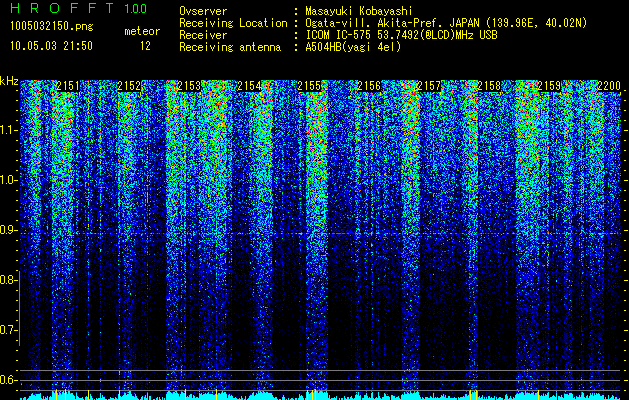Click the HROFFT title text
This screenshot has height=400, width=629.
62,8
